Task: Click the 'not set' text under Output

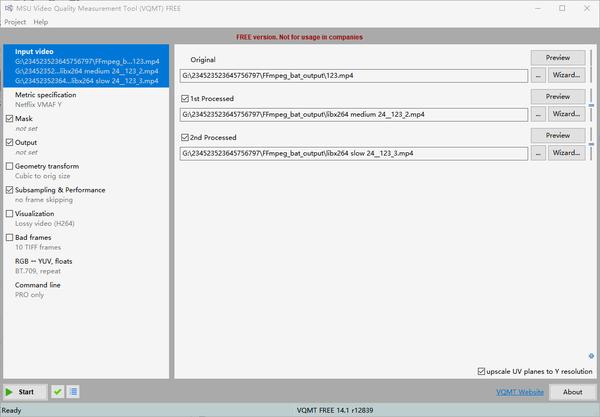Action: [26, 152]
